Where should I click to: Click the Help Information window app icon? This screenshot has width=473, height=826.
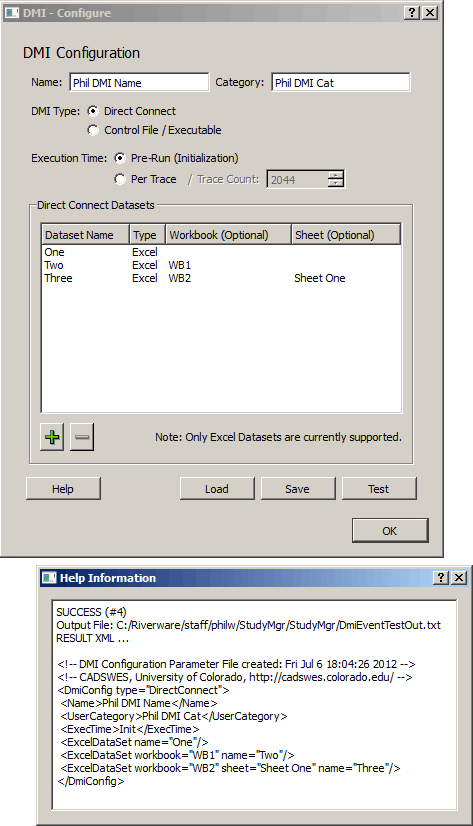49,578
